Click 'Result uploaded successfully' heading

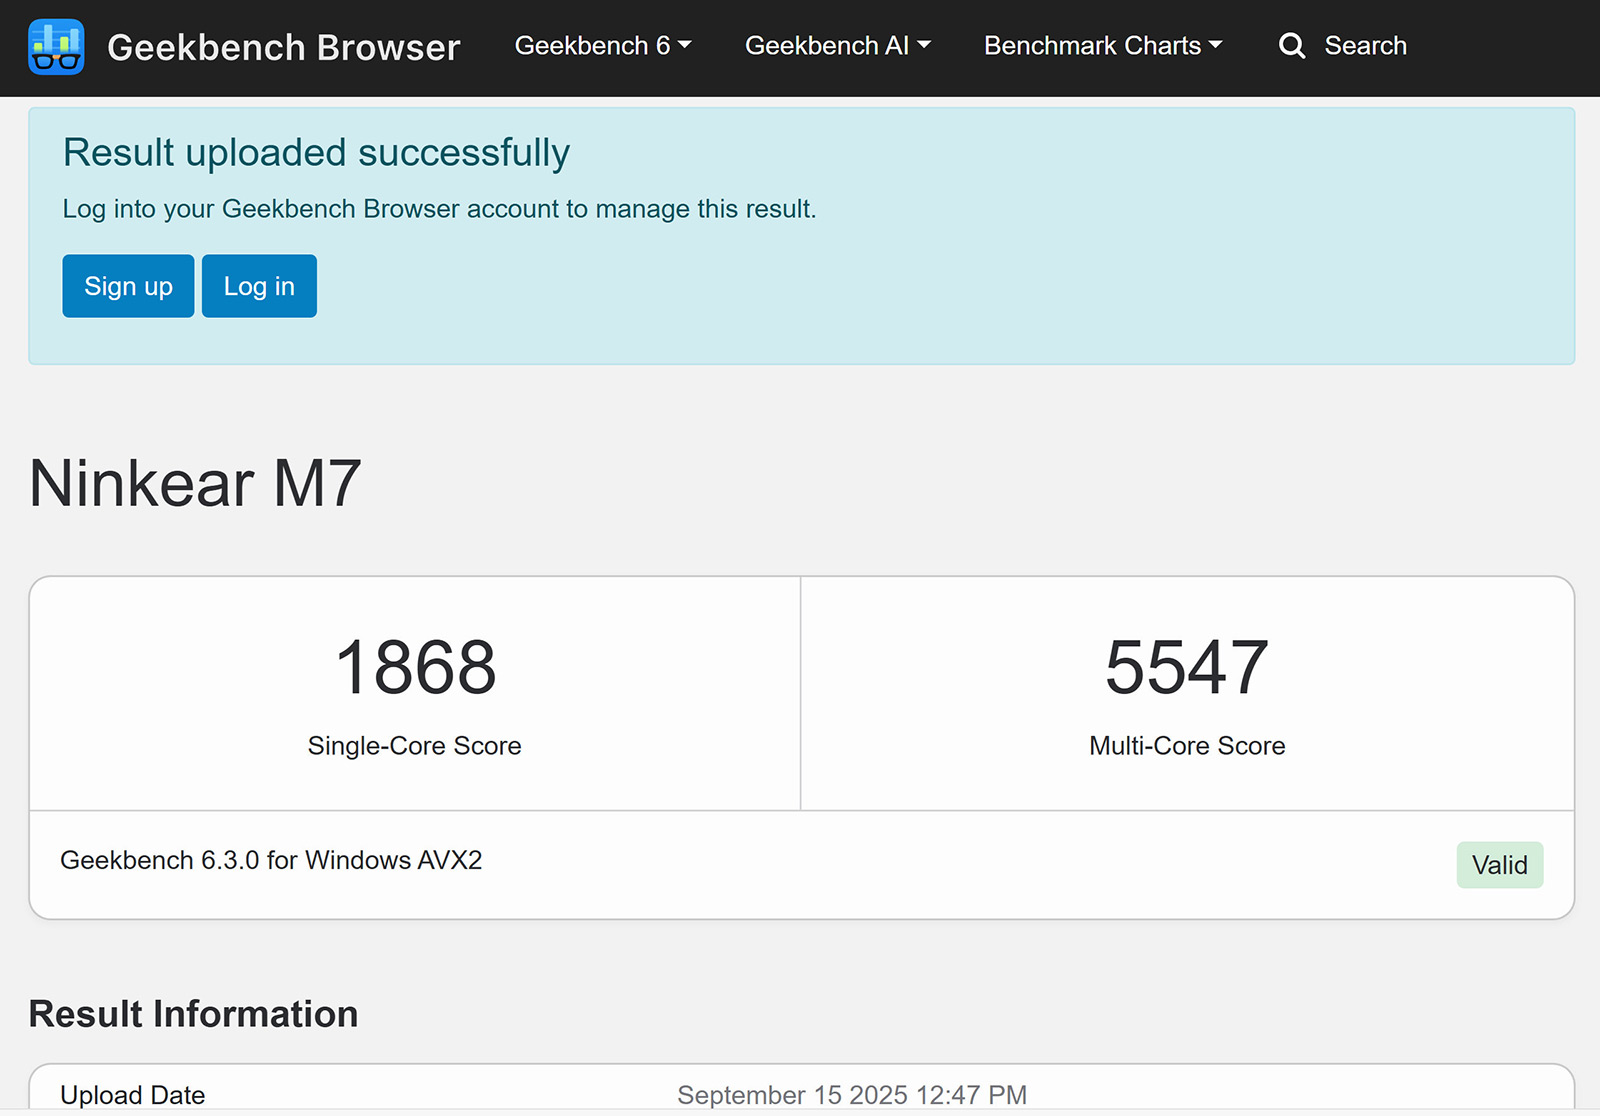pyautogui.click(x=316, y=153)
